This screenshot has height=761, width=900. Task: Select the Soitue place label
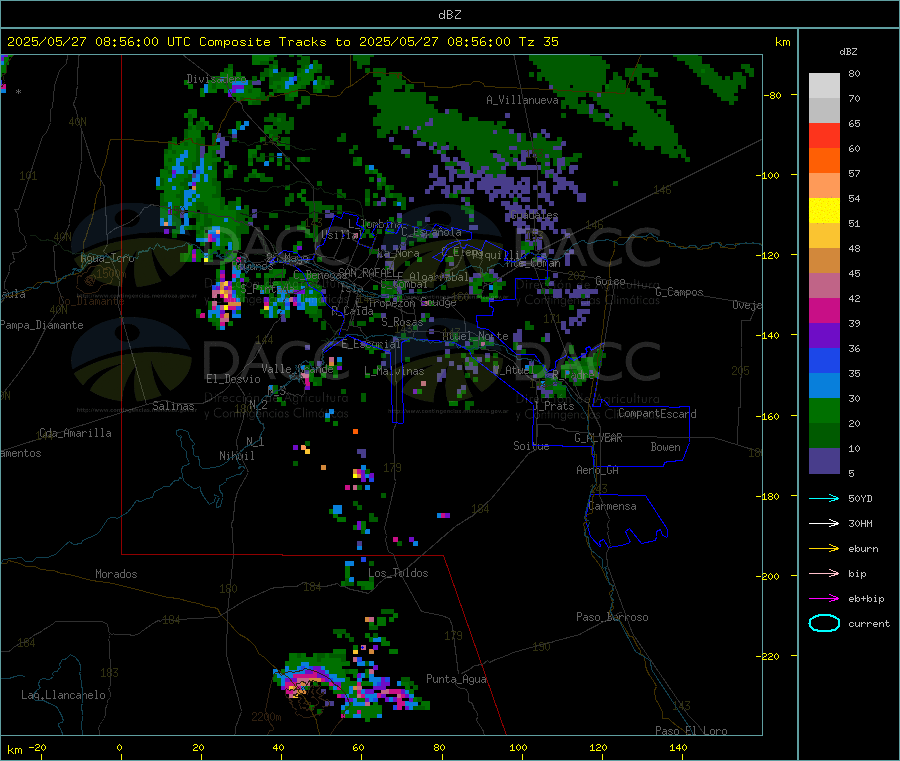531,446
